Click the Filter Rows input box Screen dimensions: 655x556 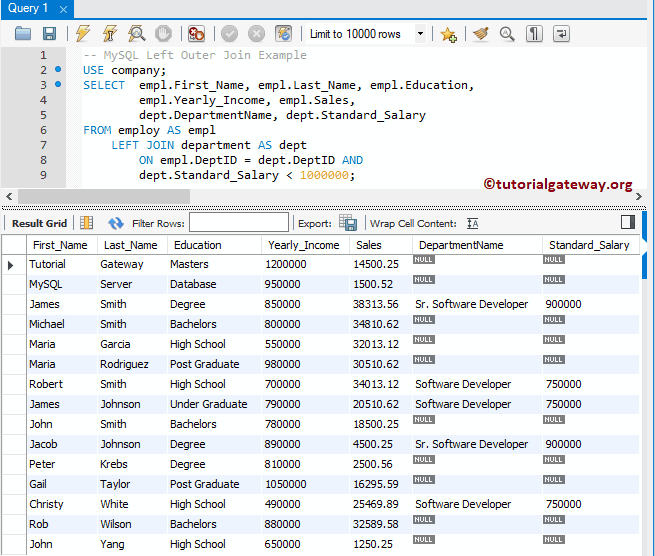[238, 223]
